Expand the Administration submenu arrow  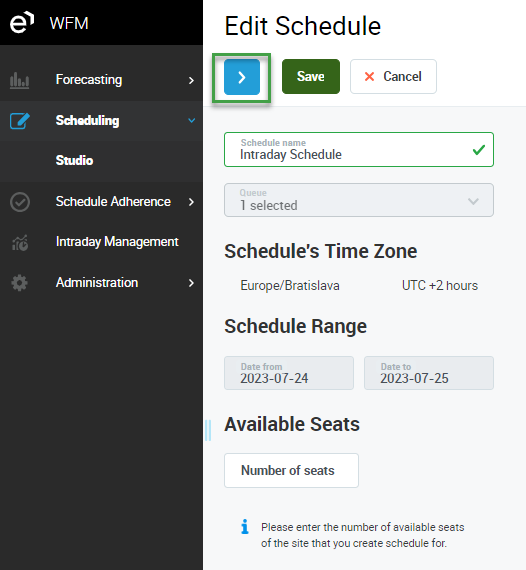tap(191, 283)
